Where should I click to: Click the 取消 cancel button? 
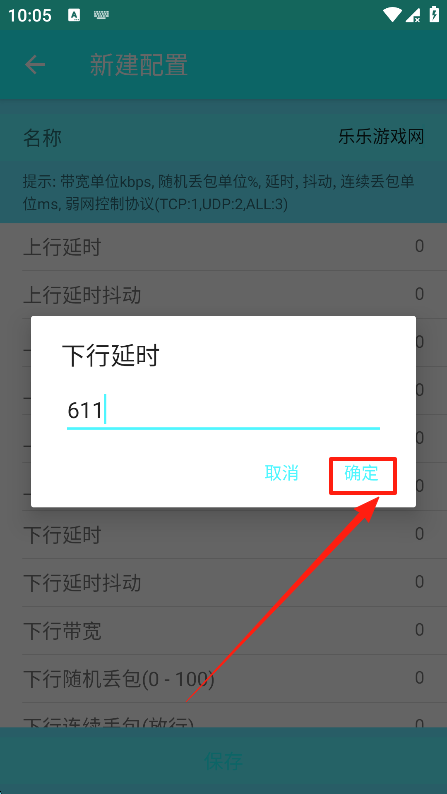[x=281, y=473]
